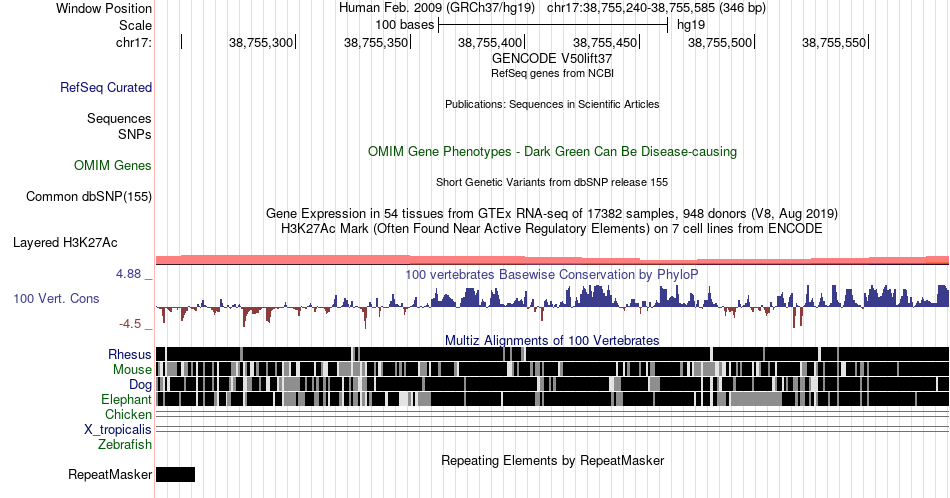Click the 38,755,550 ruler position
Viewport: 950px width, 498px height.
(x=834, y=42)
